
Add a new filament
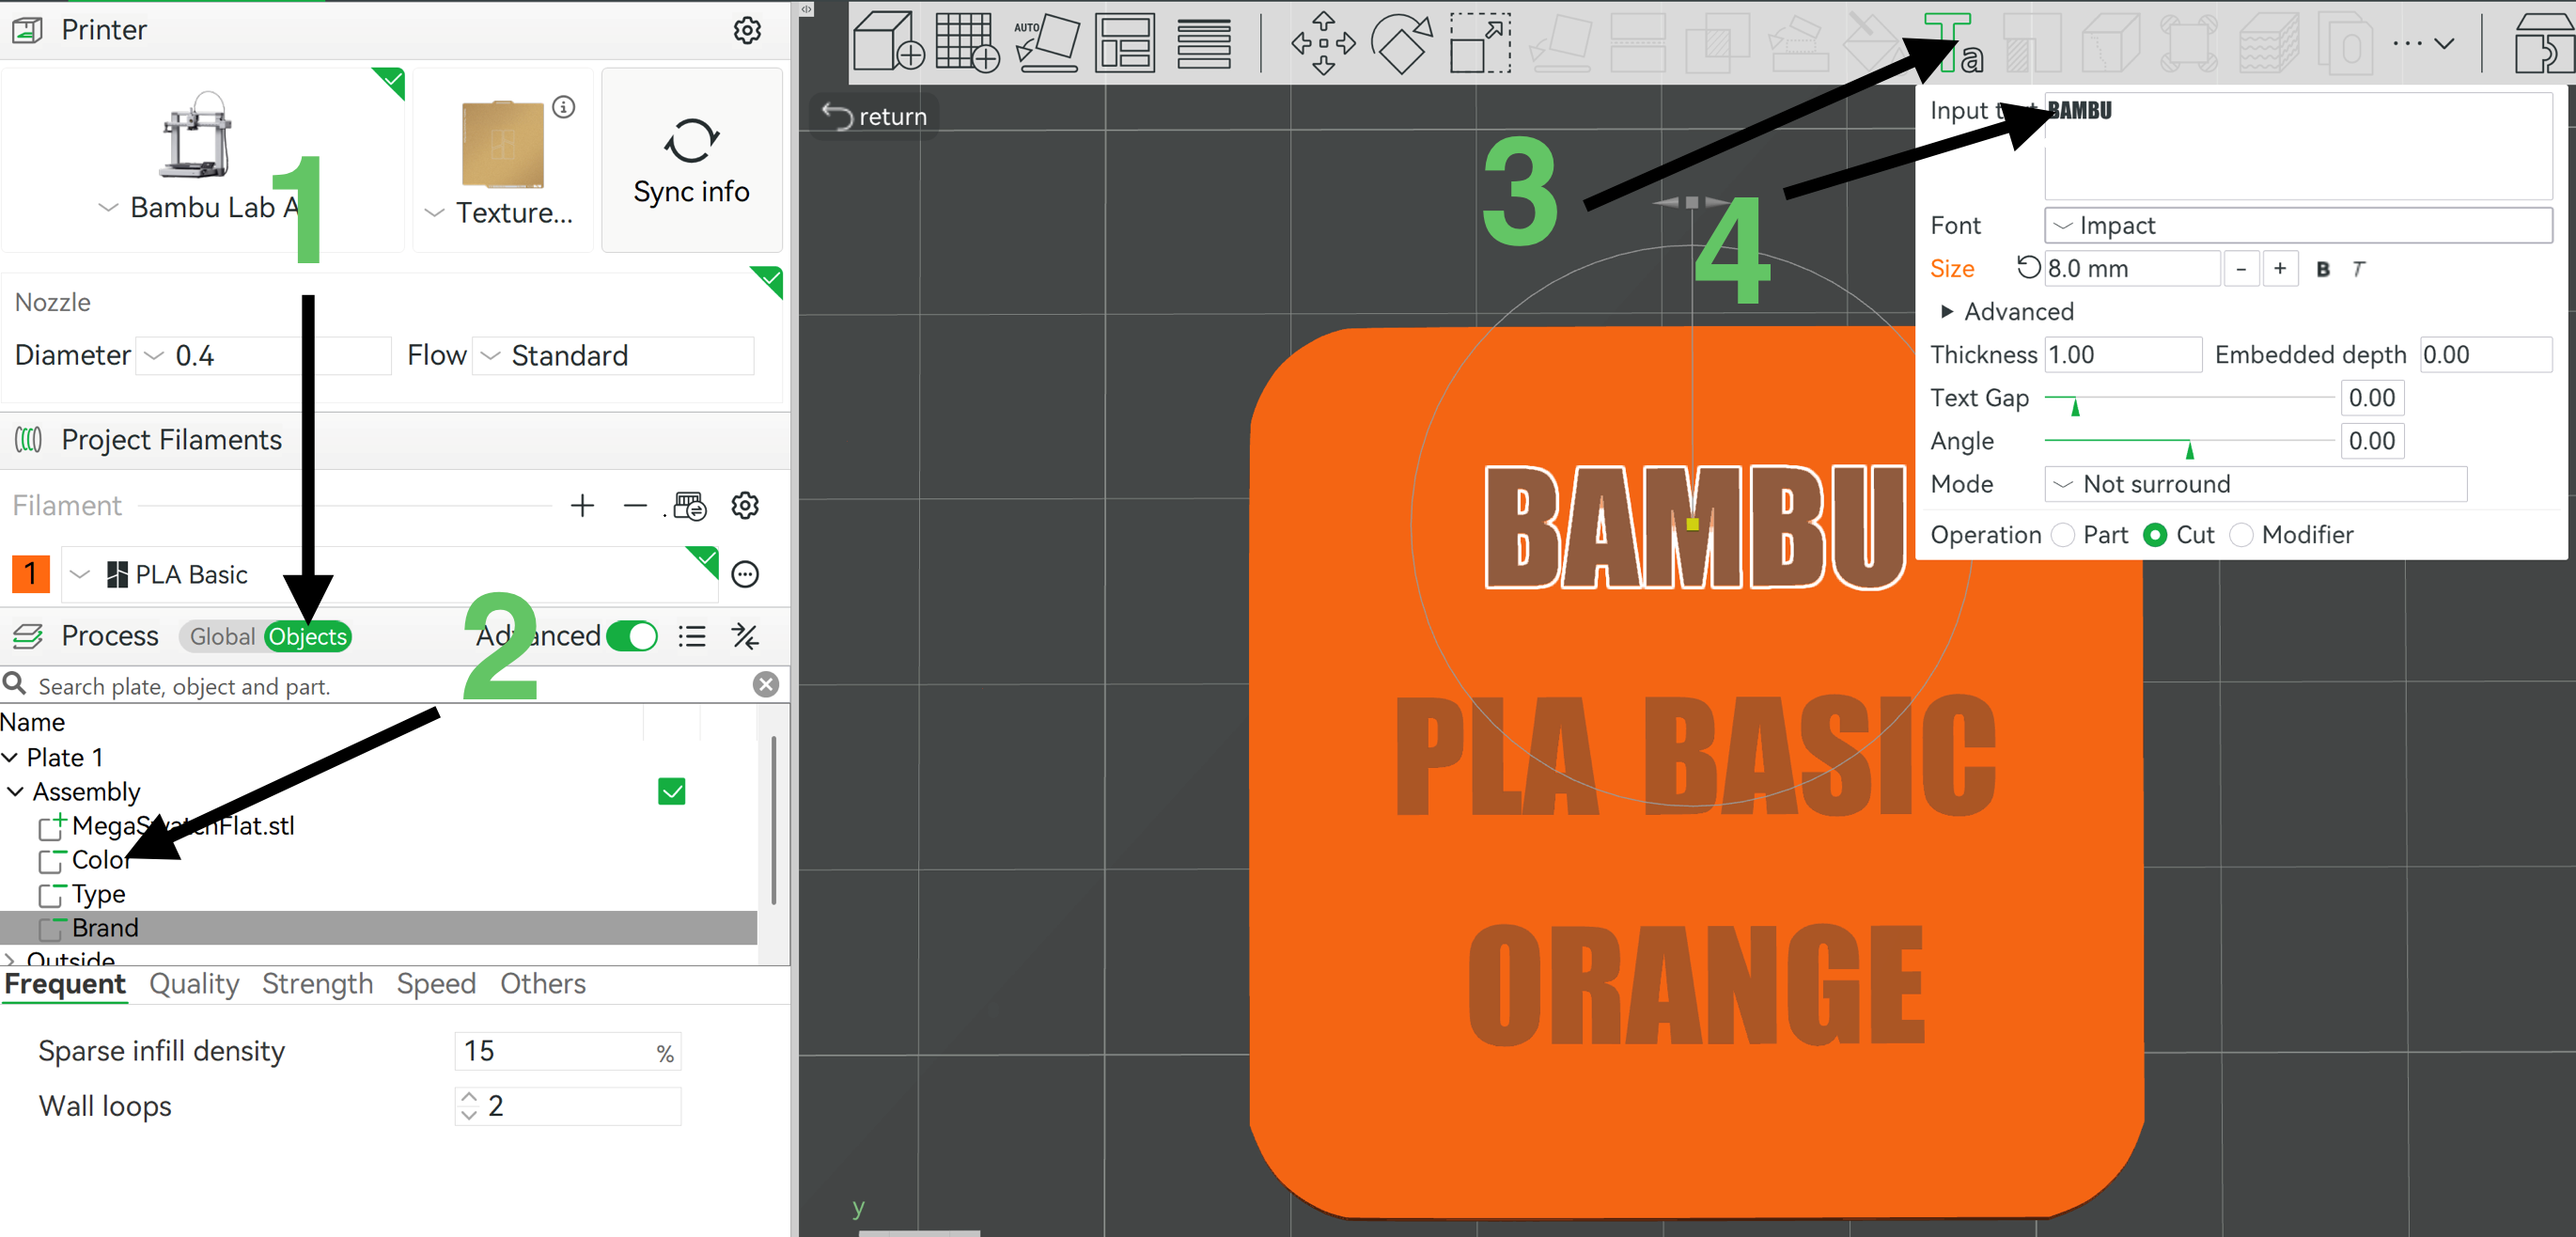pyautogui.click(x=582, y=506)
